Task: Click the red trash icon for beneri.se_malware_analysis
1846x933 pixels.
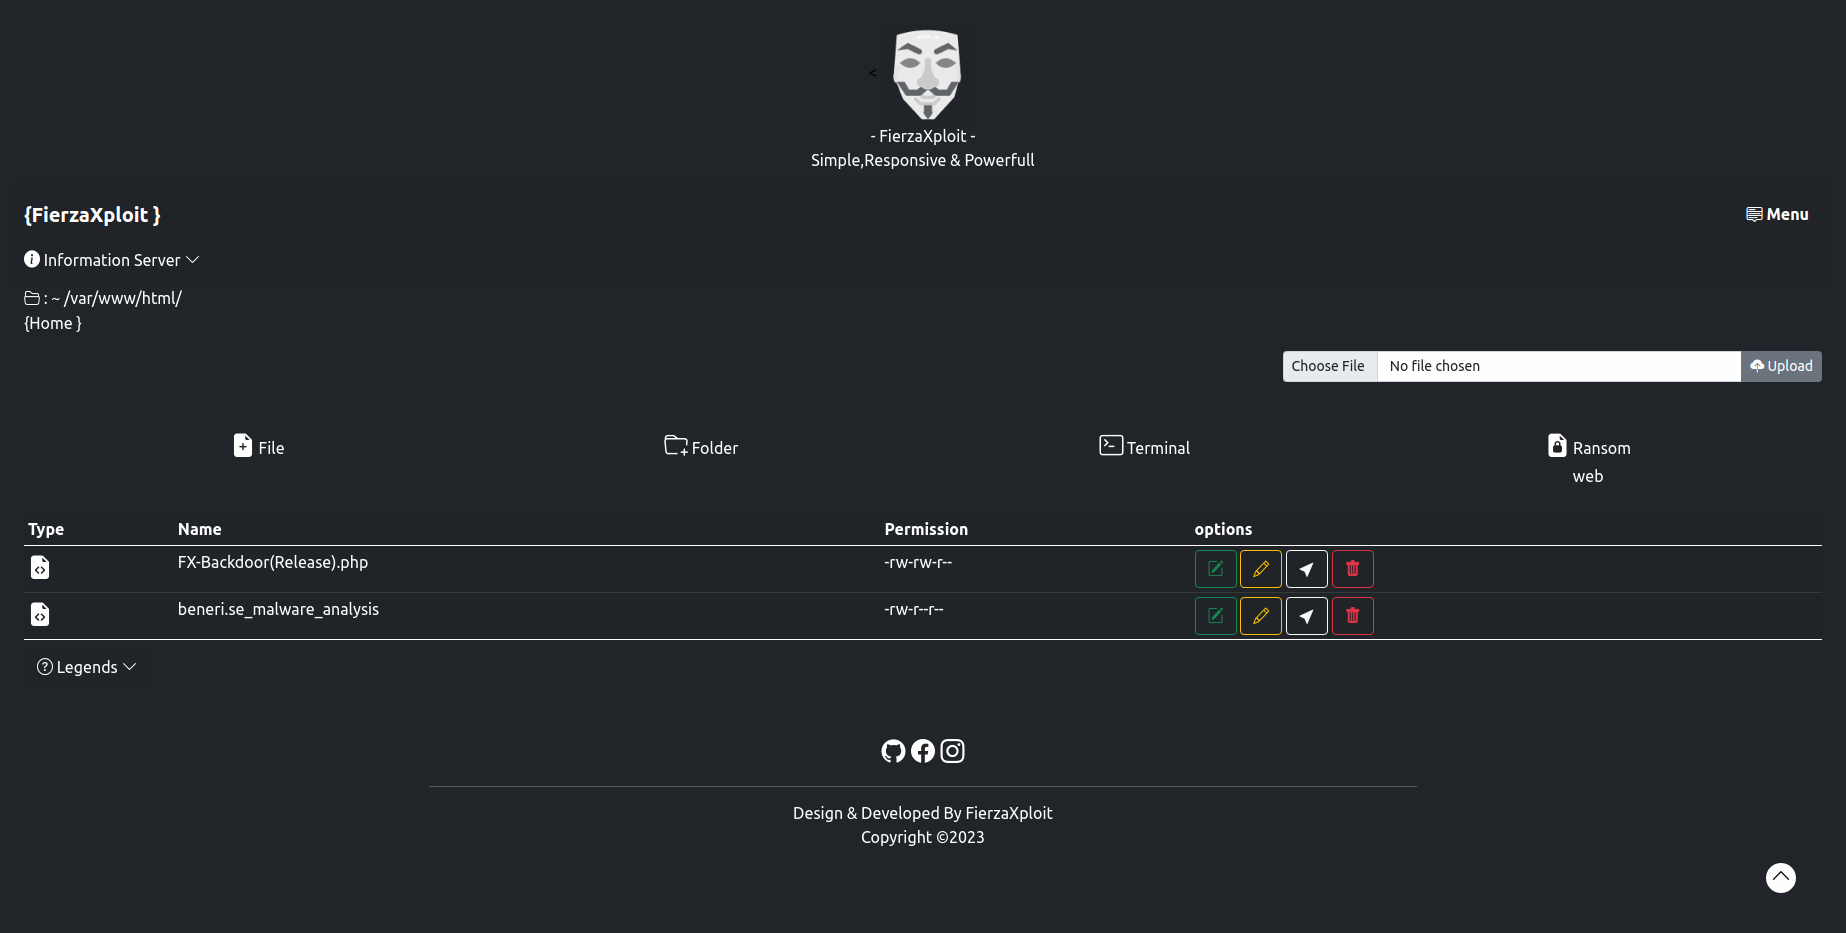Action: tap(1353, 616)
